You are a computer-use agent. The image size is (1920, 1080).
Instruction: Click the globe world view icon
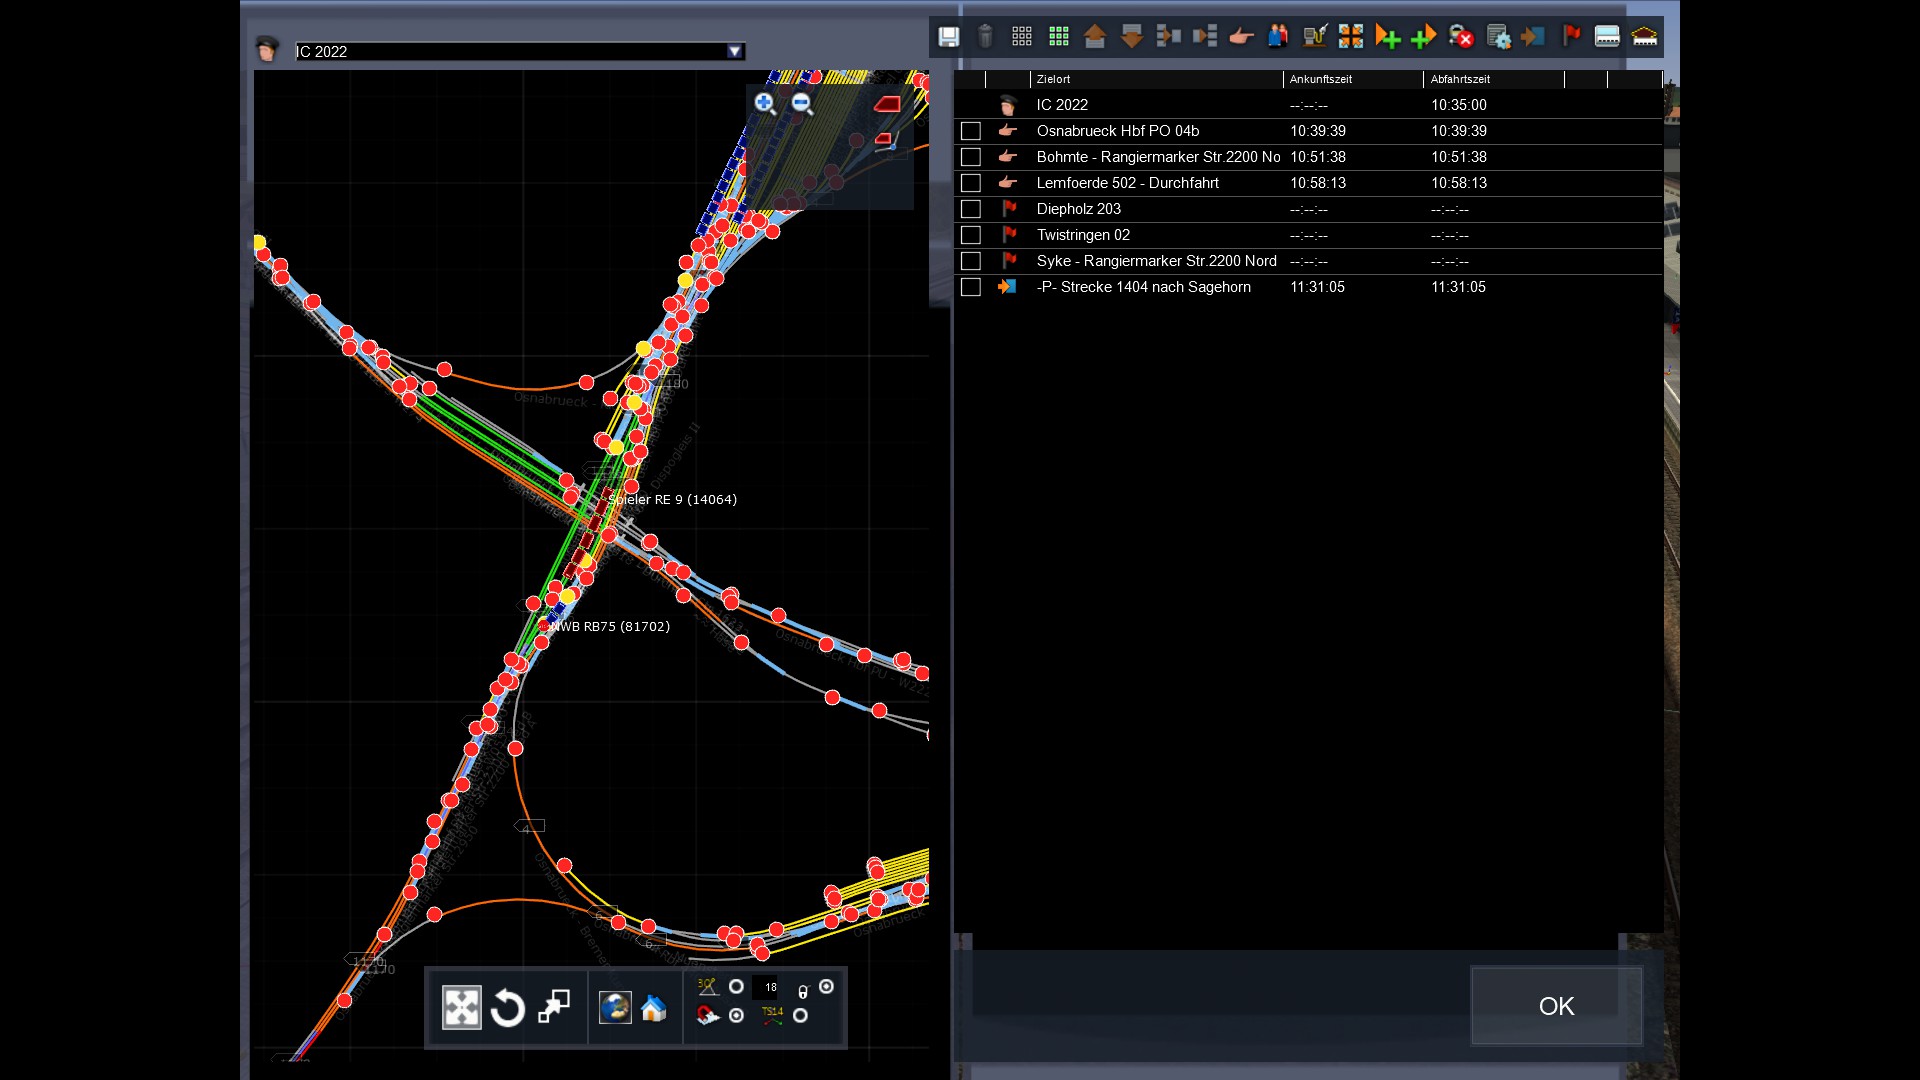[x=615, y=1008]
